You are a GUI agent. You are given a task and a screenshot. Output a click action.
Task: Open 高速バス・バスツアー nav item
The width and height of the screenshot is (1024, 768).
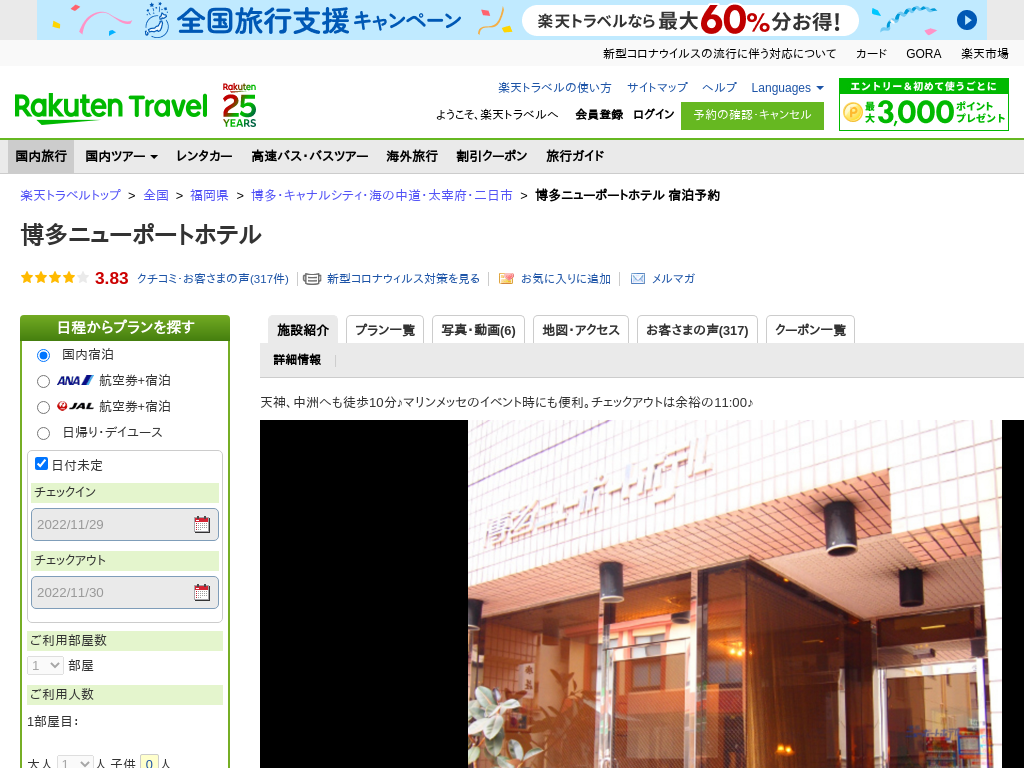(310, 156)
